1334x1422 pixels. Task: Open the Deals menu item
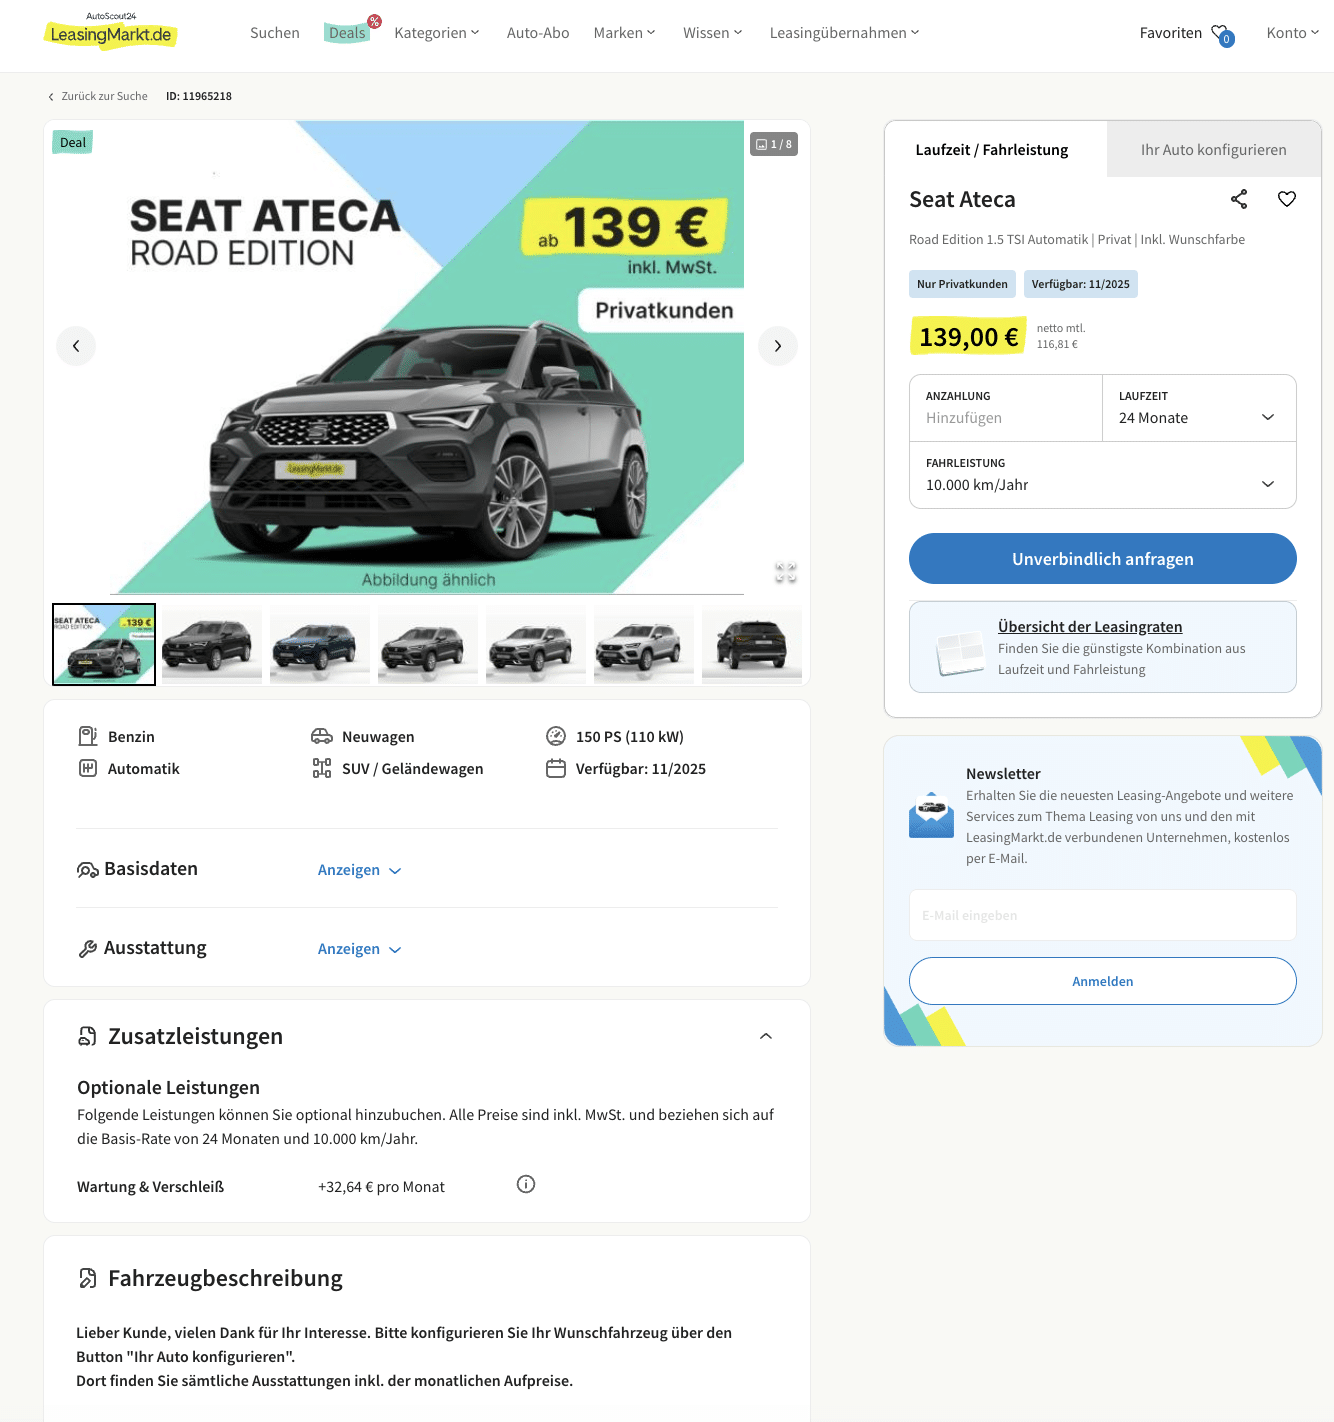[x=347, y=32]
